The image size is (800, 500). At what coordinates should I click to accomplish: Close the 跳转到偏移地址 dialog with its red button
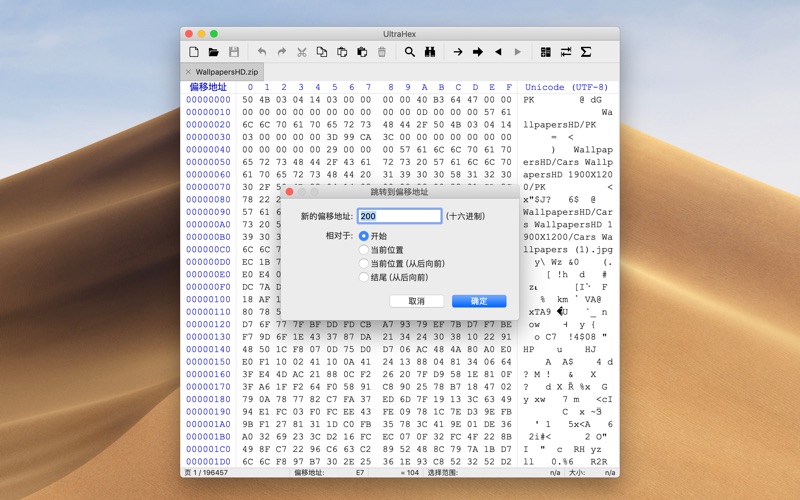point(290,192)
